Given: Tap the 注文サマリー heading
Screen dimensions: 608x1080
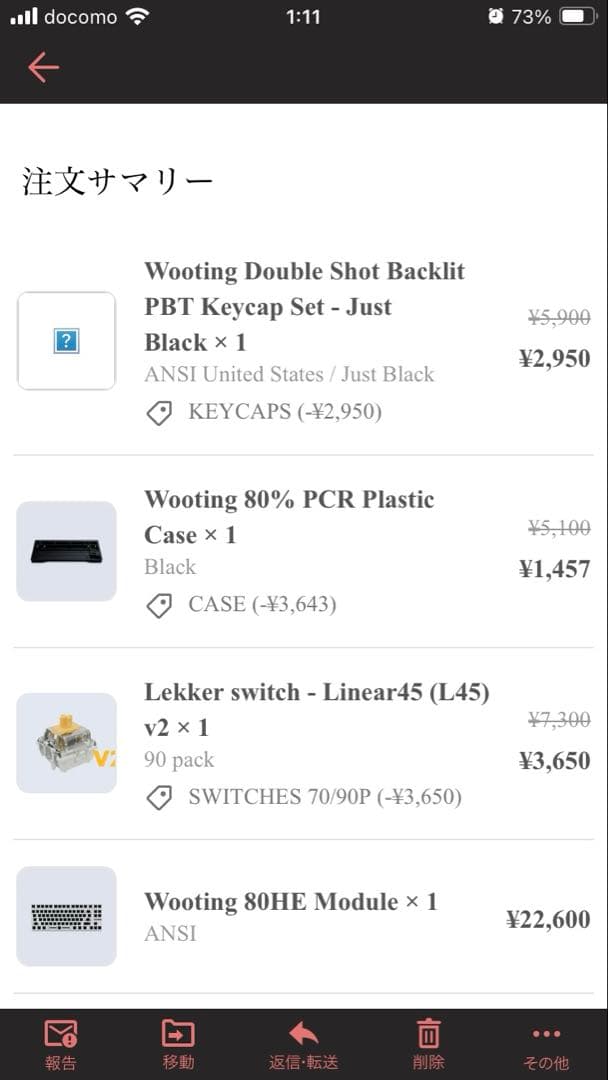Looking at the screenshot, I should 118,182.
